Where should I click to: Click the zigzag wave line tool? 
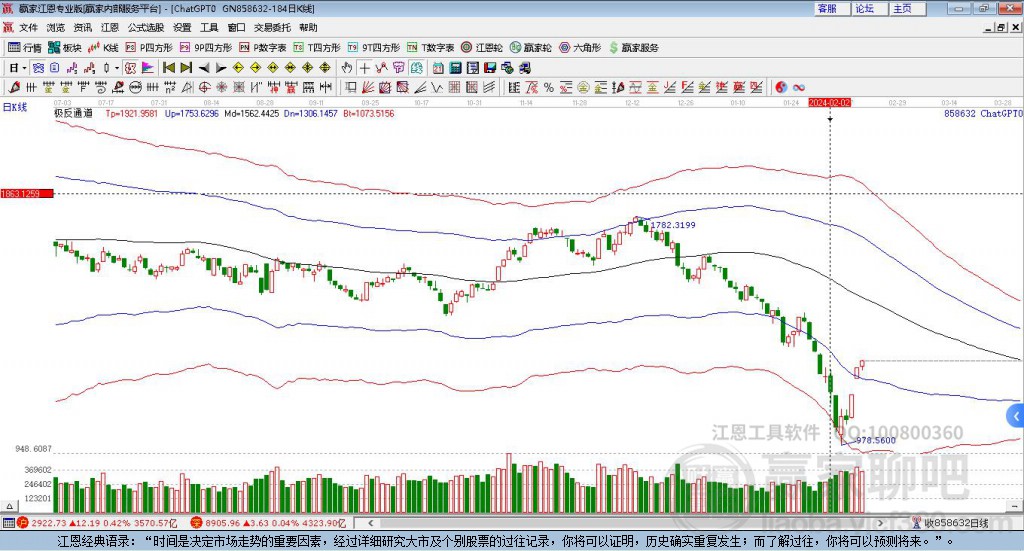click(x=438, y=87)
